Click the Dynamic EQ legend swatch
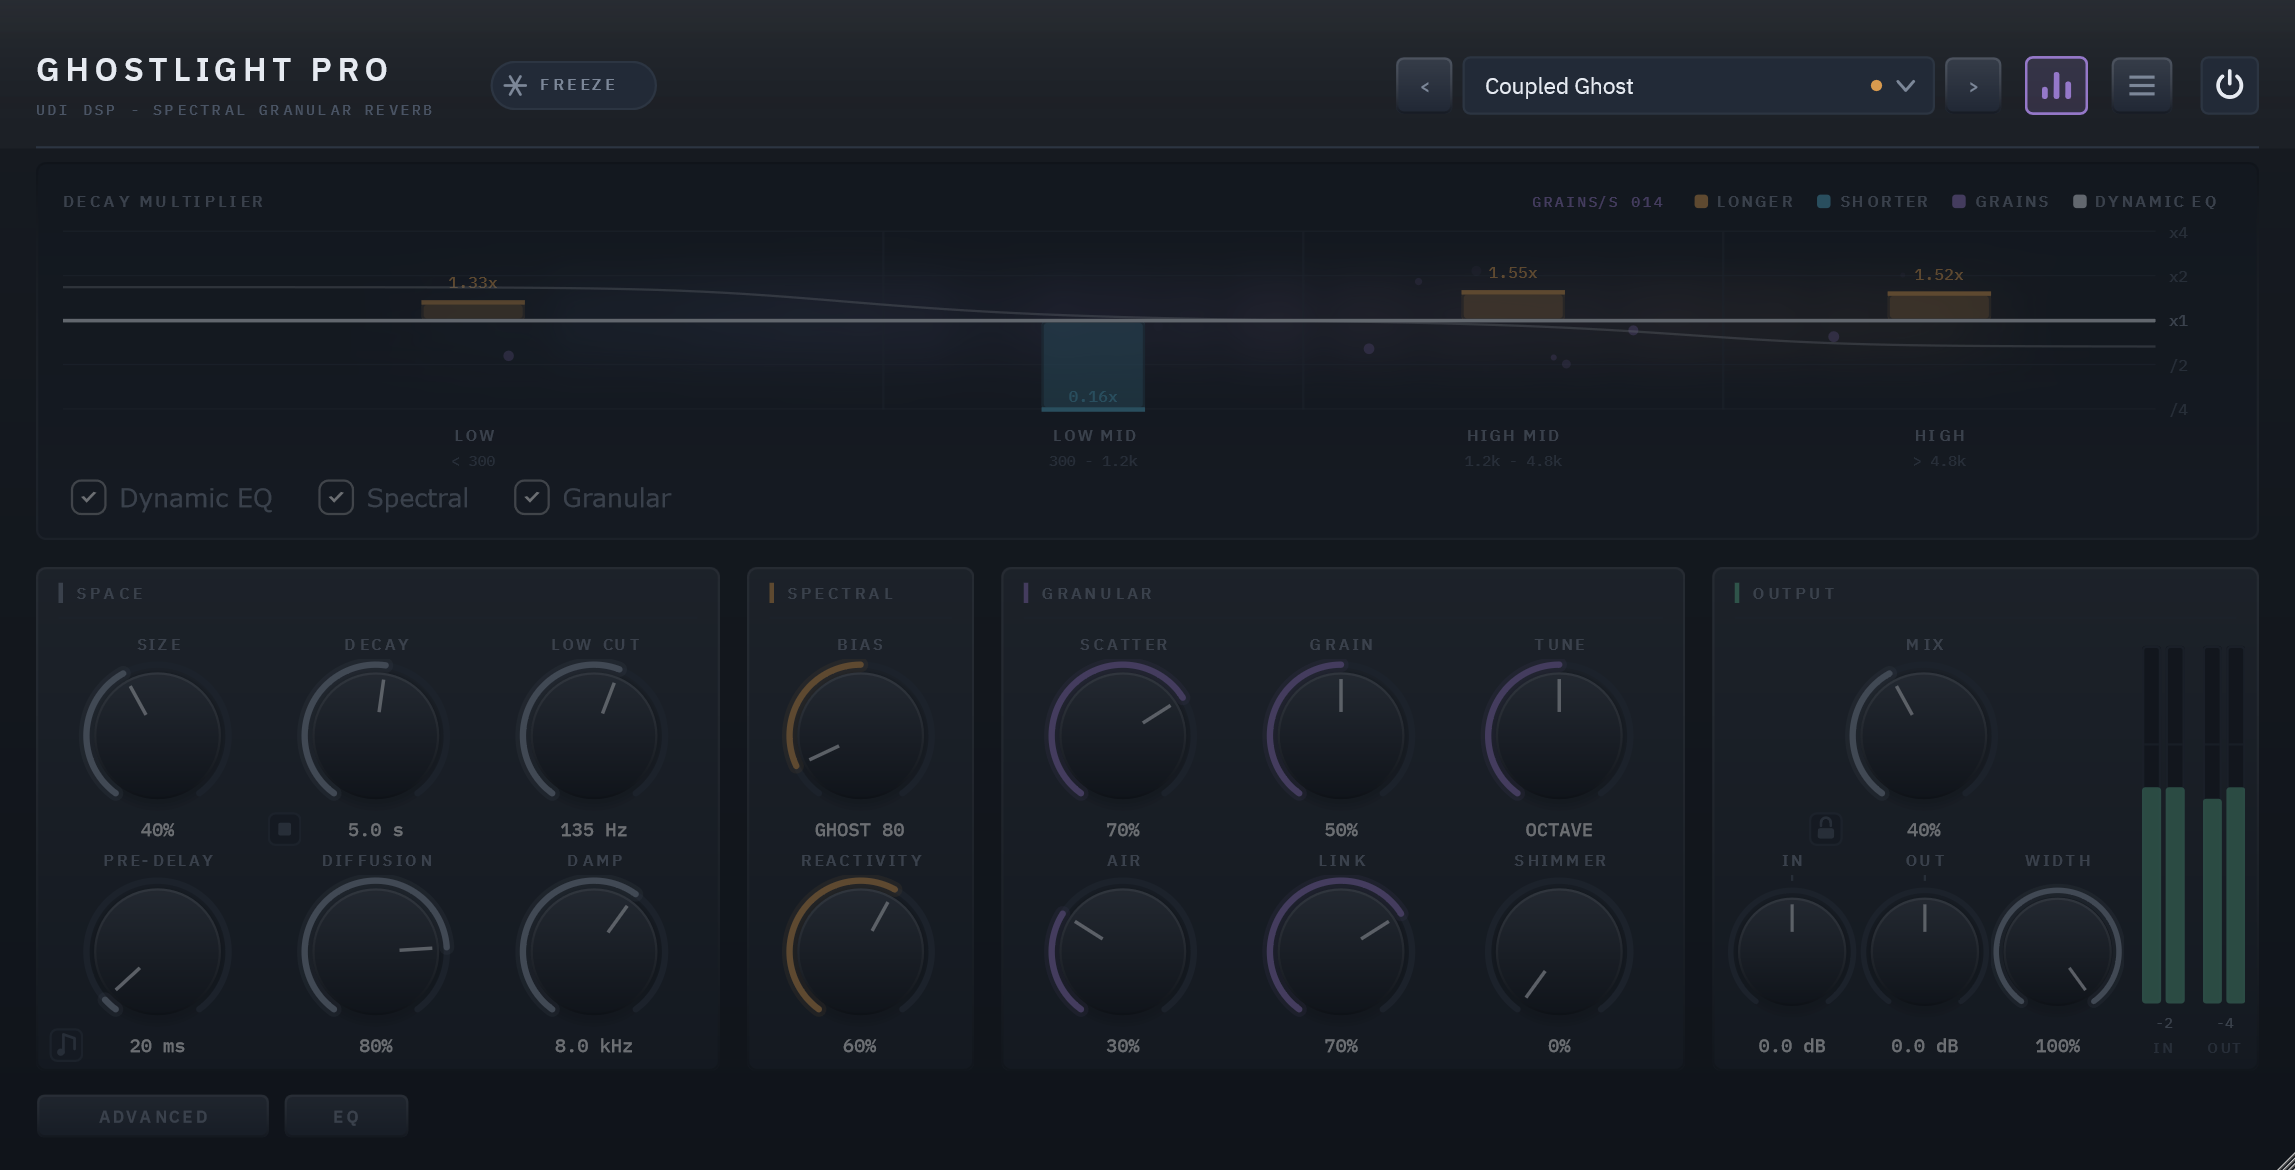2295x1170 pixels. click(x=2080, y=202)
